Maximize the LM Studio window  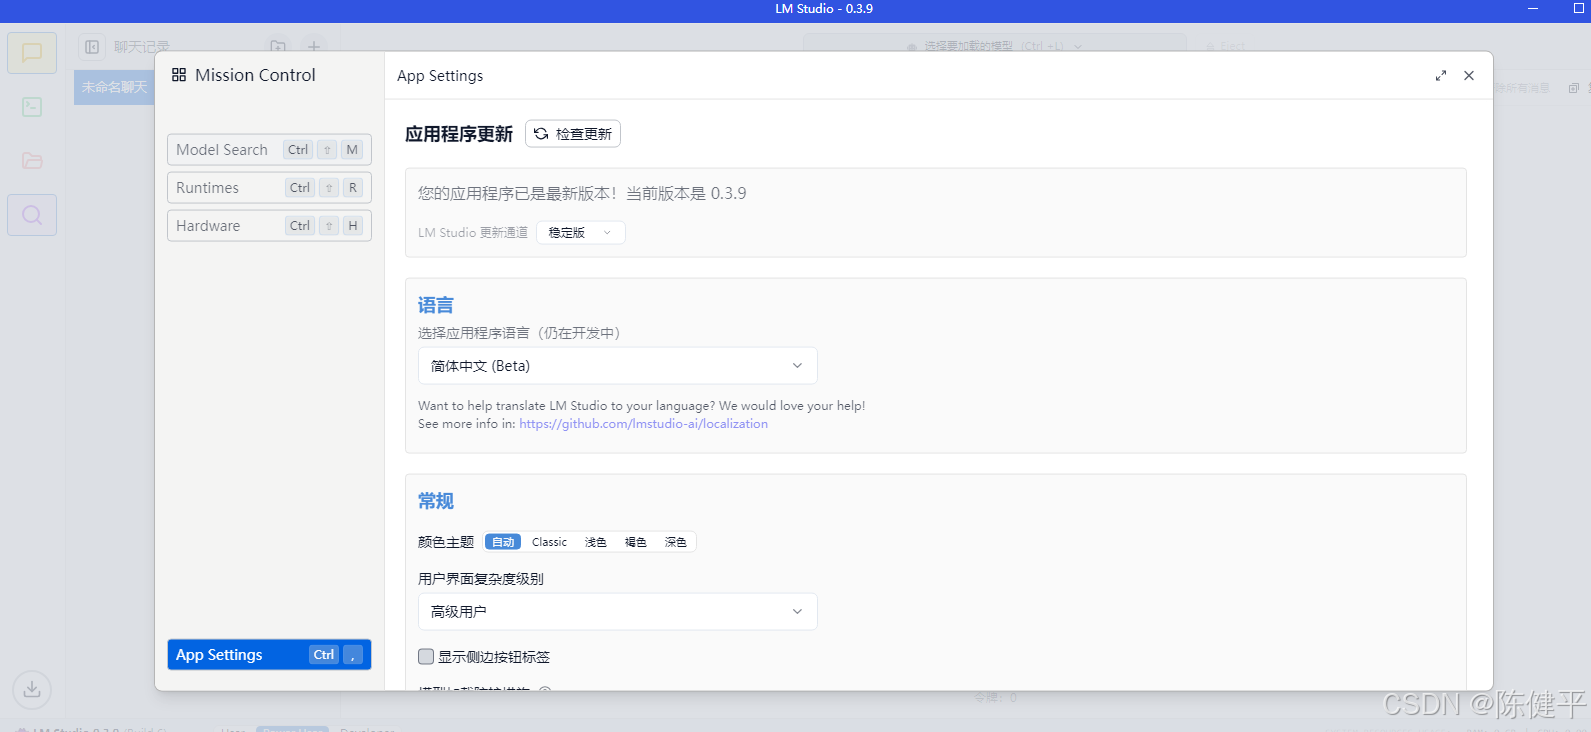(1579, 9)
